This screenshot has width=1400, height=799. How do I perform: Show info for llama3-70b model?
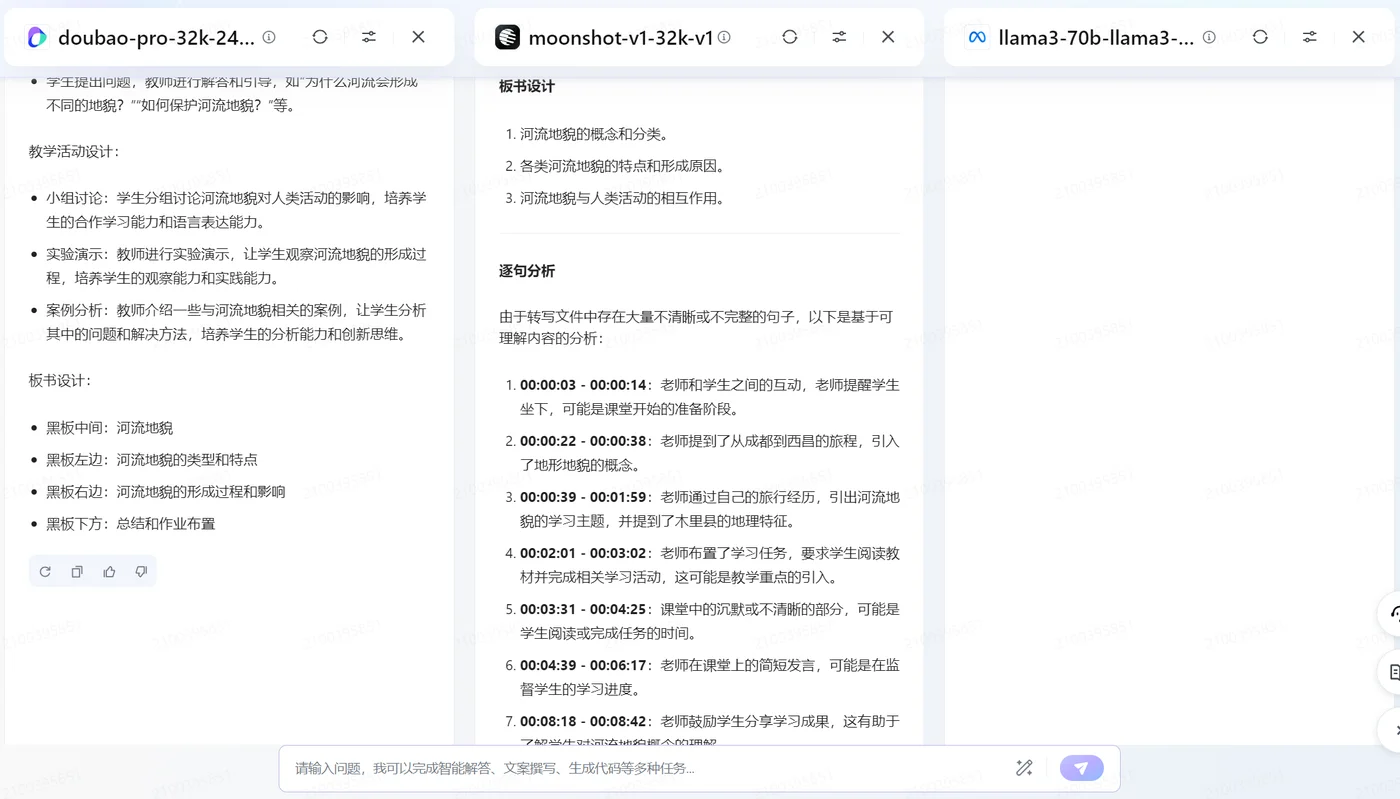[x=1209, y=37]
